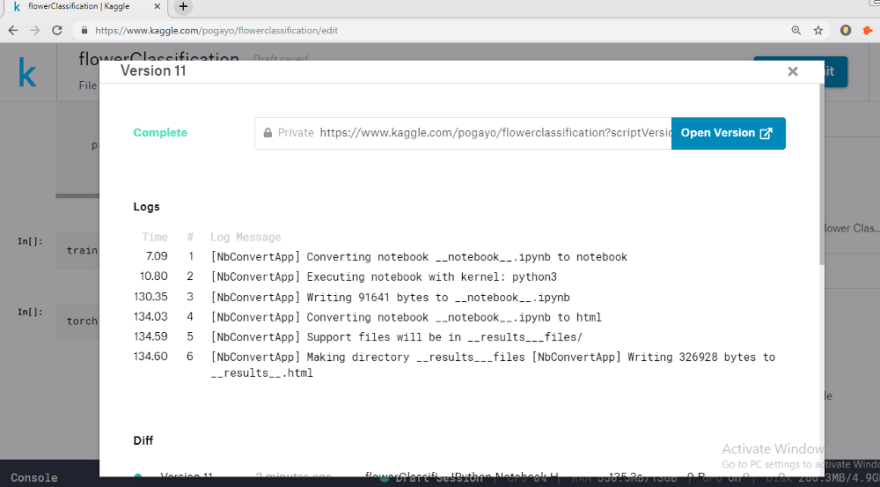Go back with browser back arrow
Image resolution: width=880 pixels, height=487 pixels.
coord(13,30)
